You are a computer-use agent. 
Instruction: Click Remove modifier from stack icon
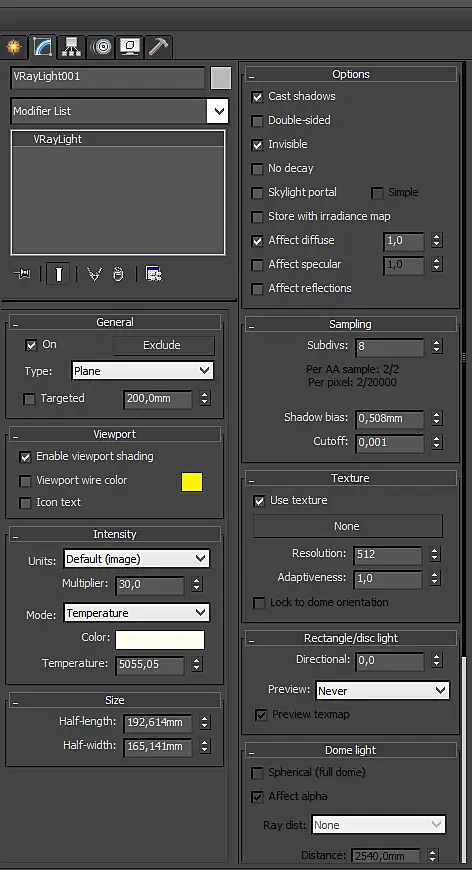pos(118,274)
